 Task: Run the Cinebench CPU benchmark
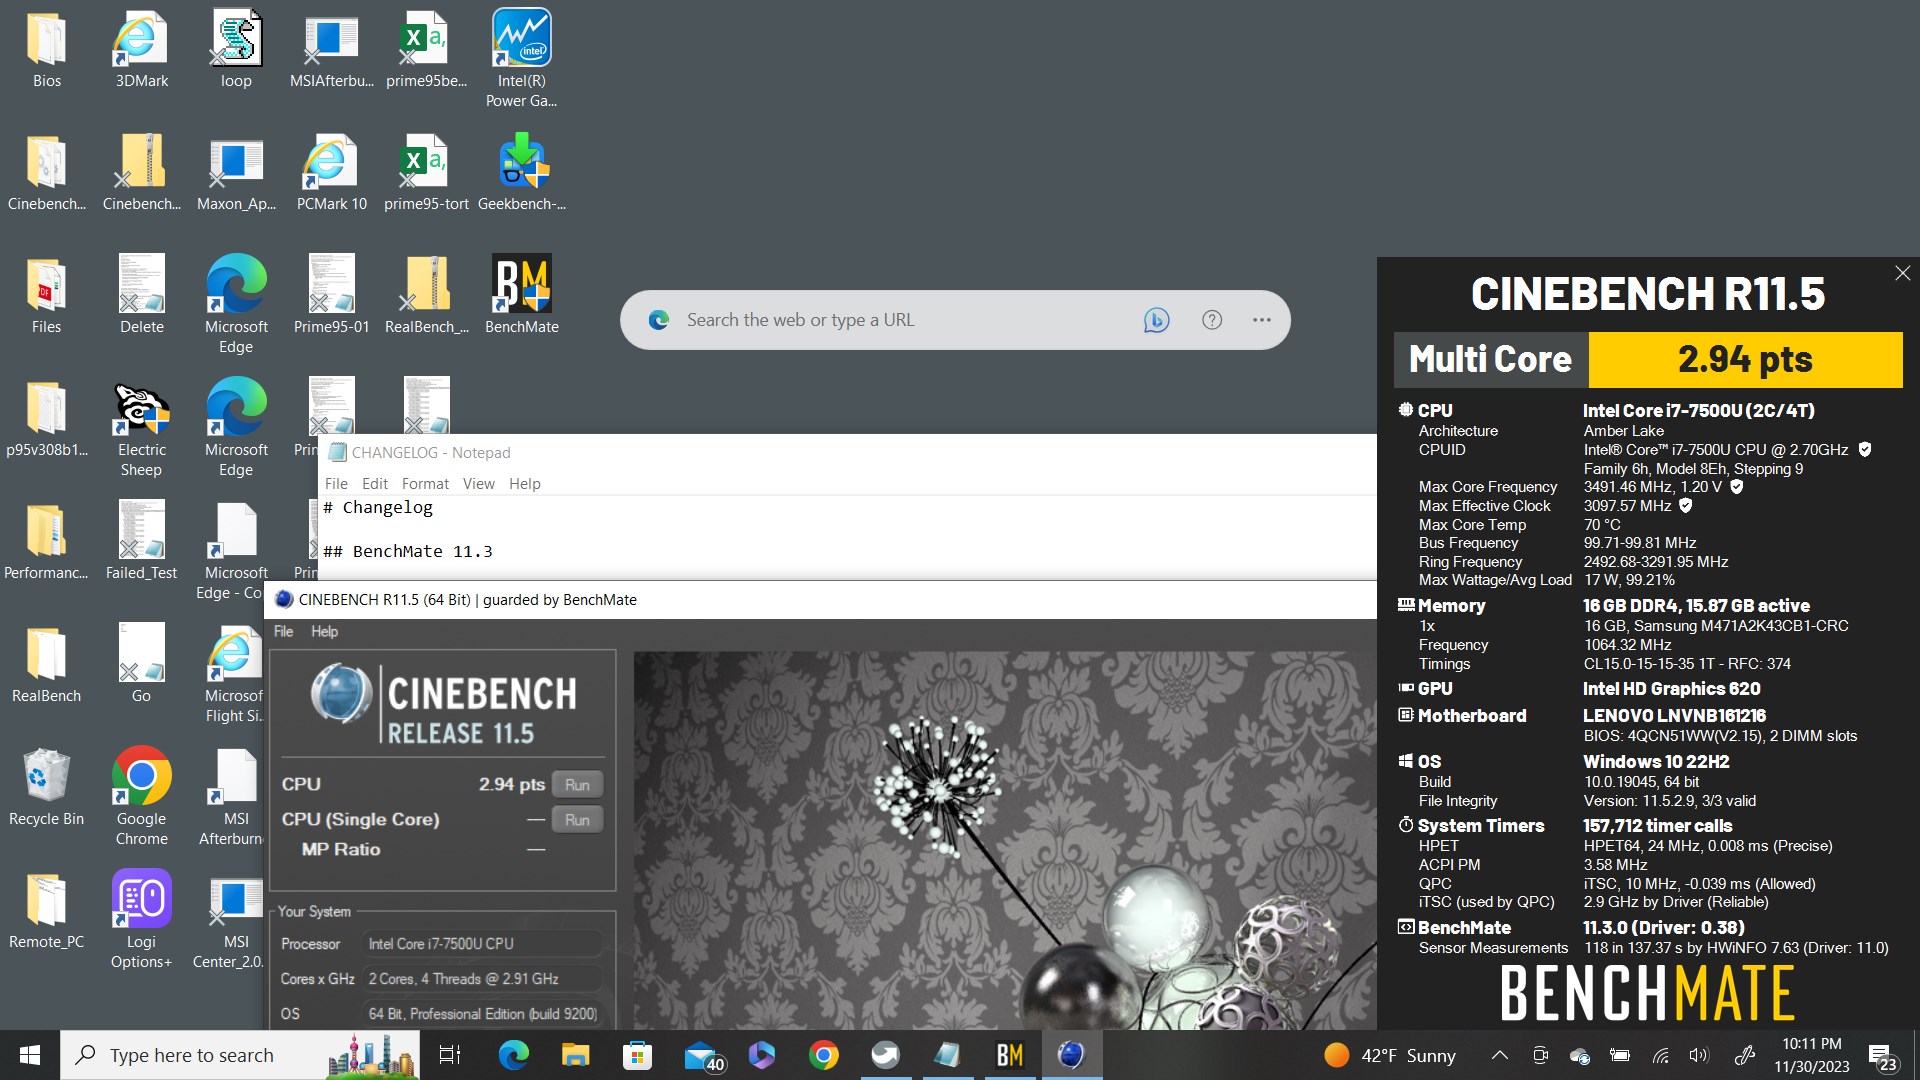577,785
